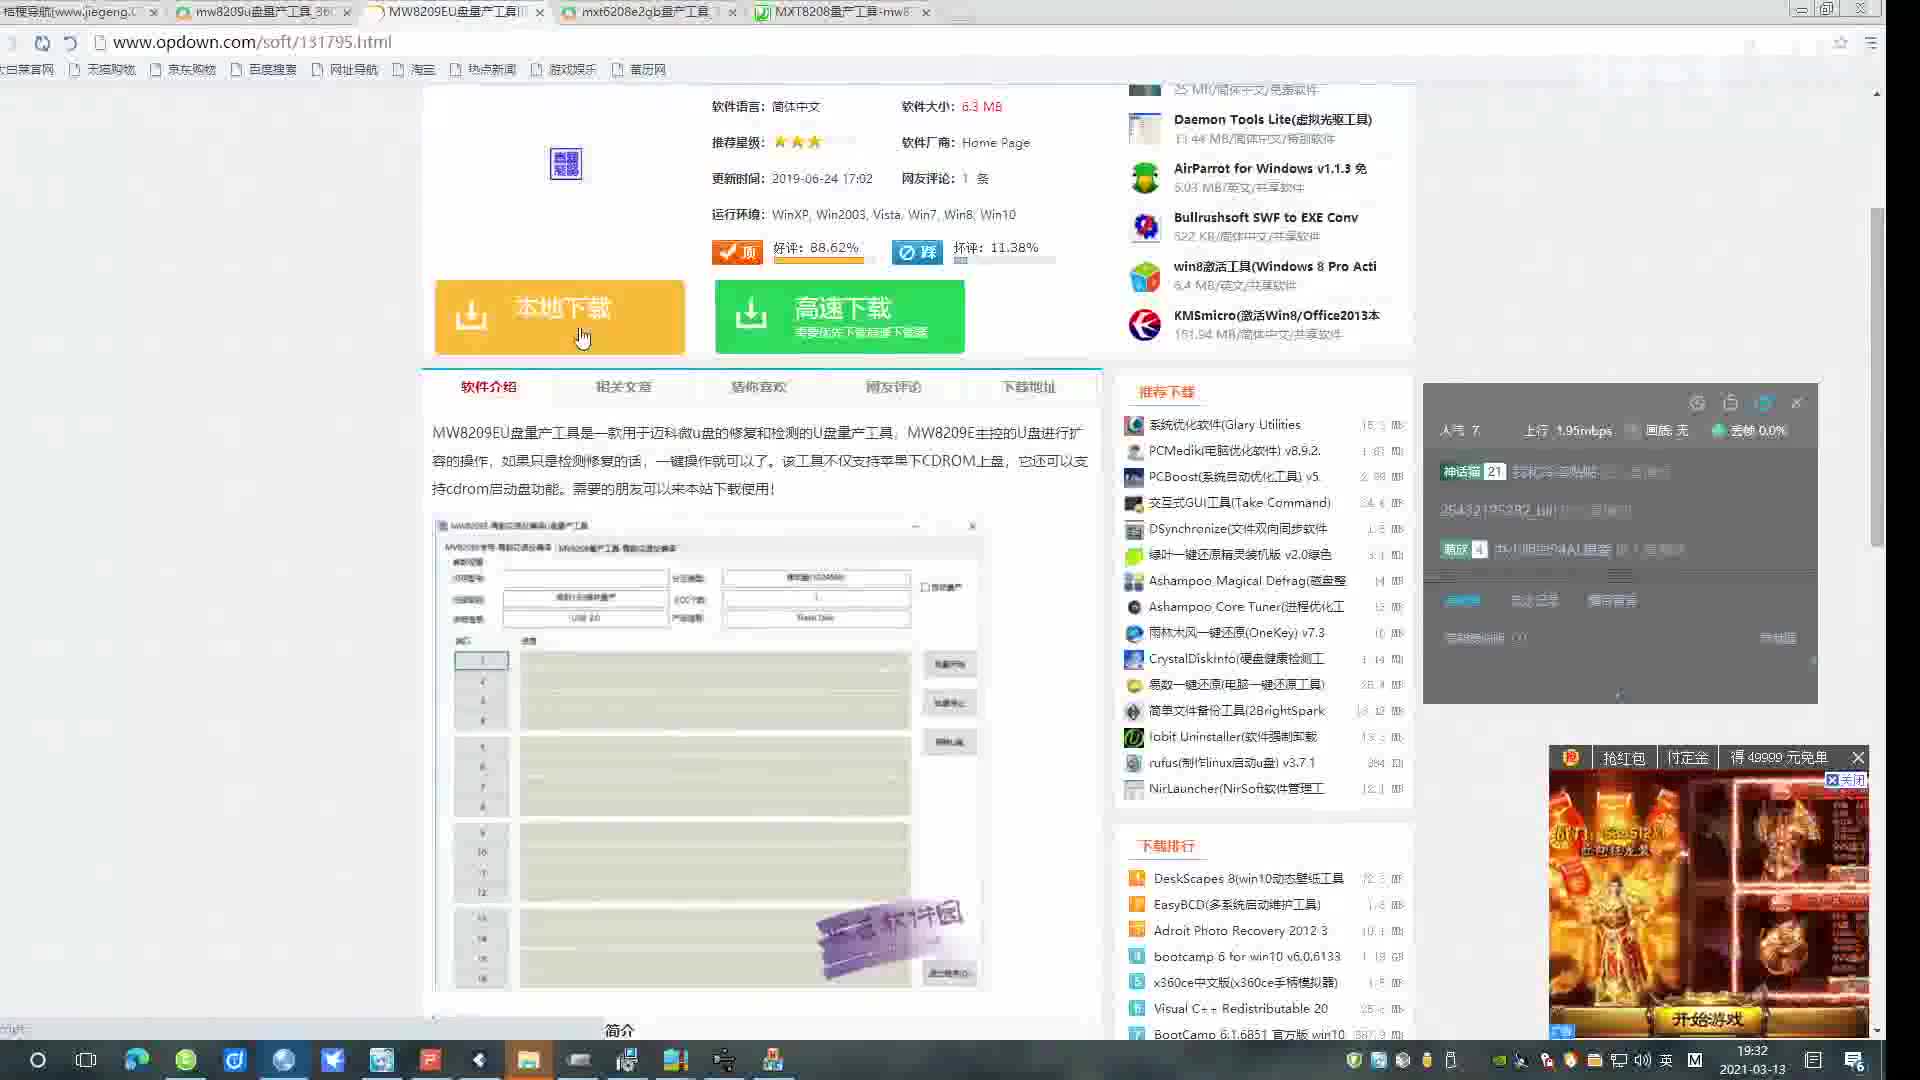Open the 百度搜索 bookmark

(264, 69)
